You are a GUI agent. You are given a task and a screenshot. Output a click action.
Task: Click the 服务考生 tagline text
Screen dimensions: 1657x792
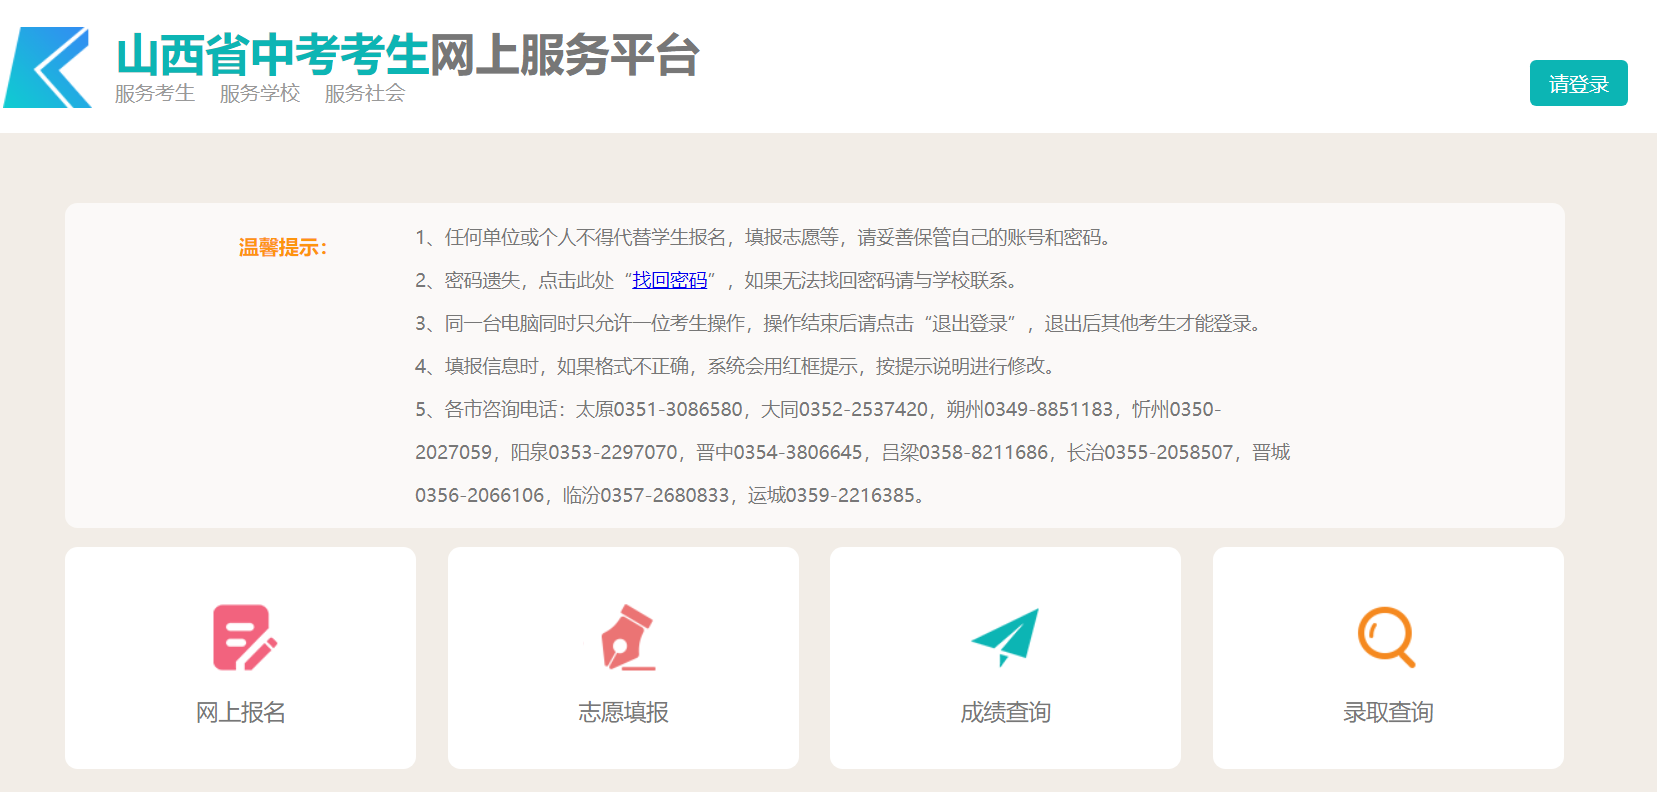154,93
